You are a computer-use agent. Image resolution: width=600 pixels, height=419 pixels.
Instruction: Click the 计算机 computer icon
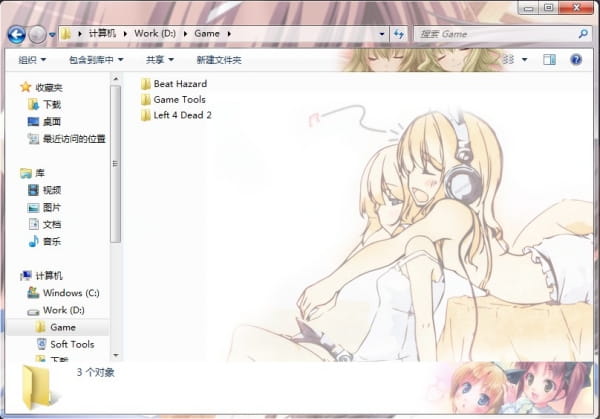point(26,276)
